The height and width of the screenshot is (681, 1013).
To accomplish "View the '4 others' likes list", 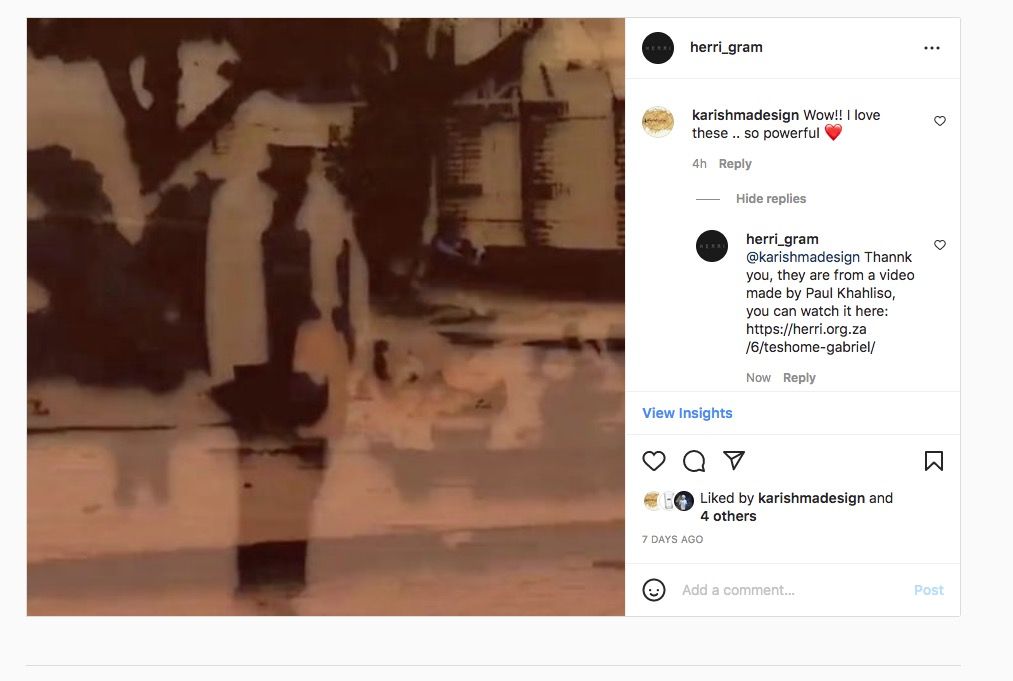I will click(728, 516).
